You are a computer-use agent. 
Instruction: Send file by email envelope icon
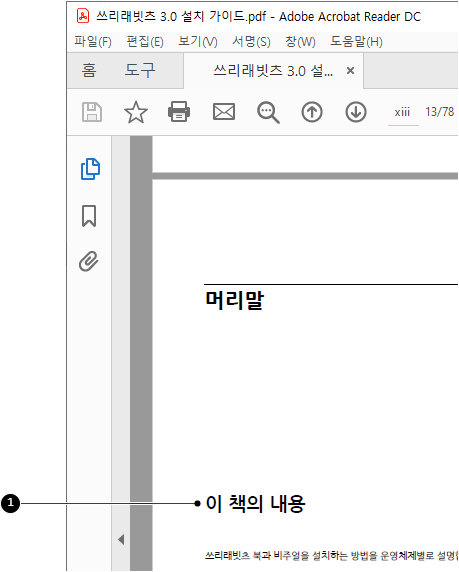pyautogui.click(x=224, y=112)
